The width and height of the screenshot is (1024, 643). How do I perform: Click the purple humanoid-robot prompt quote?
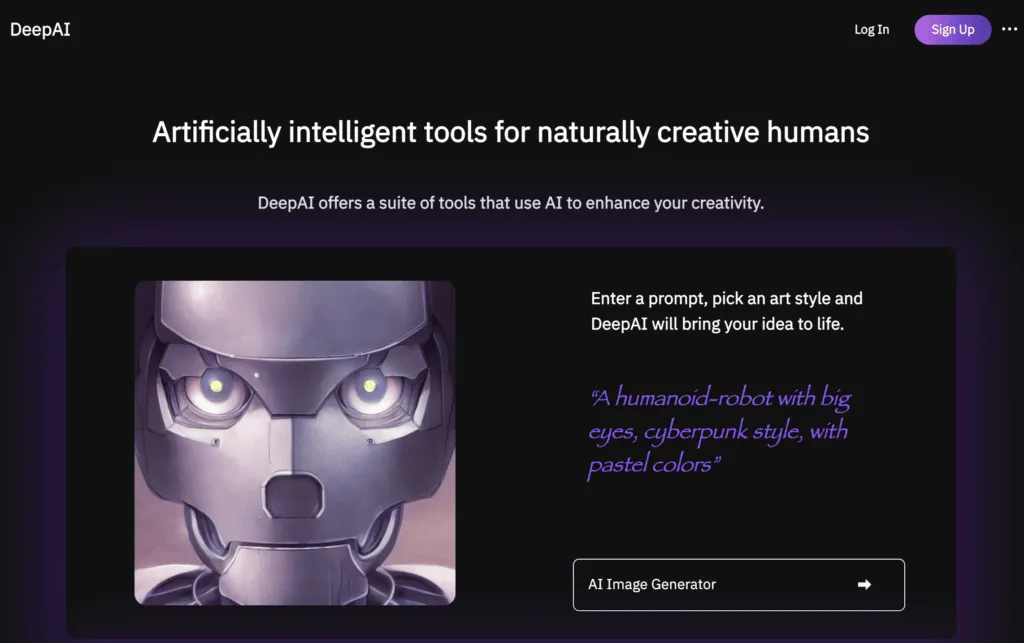click(720, 431)
